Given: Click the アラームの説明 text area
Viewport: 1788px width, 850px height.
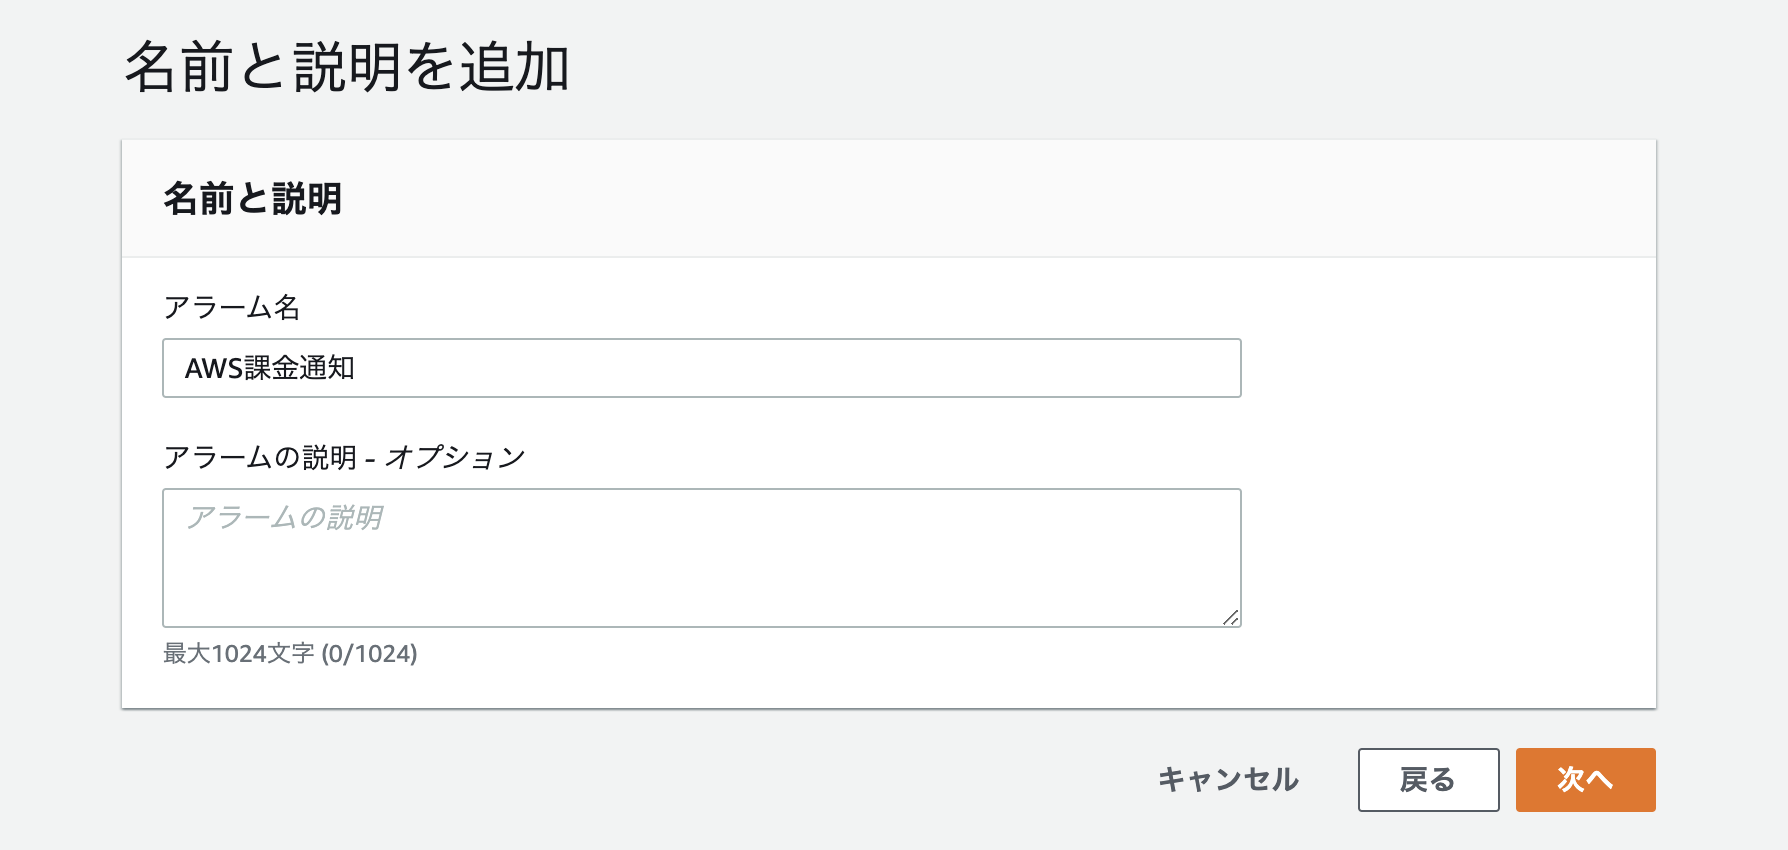Looking at the screenshot, I should (x=700, y=555).
